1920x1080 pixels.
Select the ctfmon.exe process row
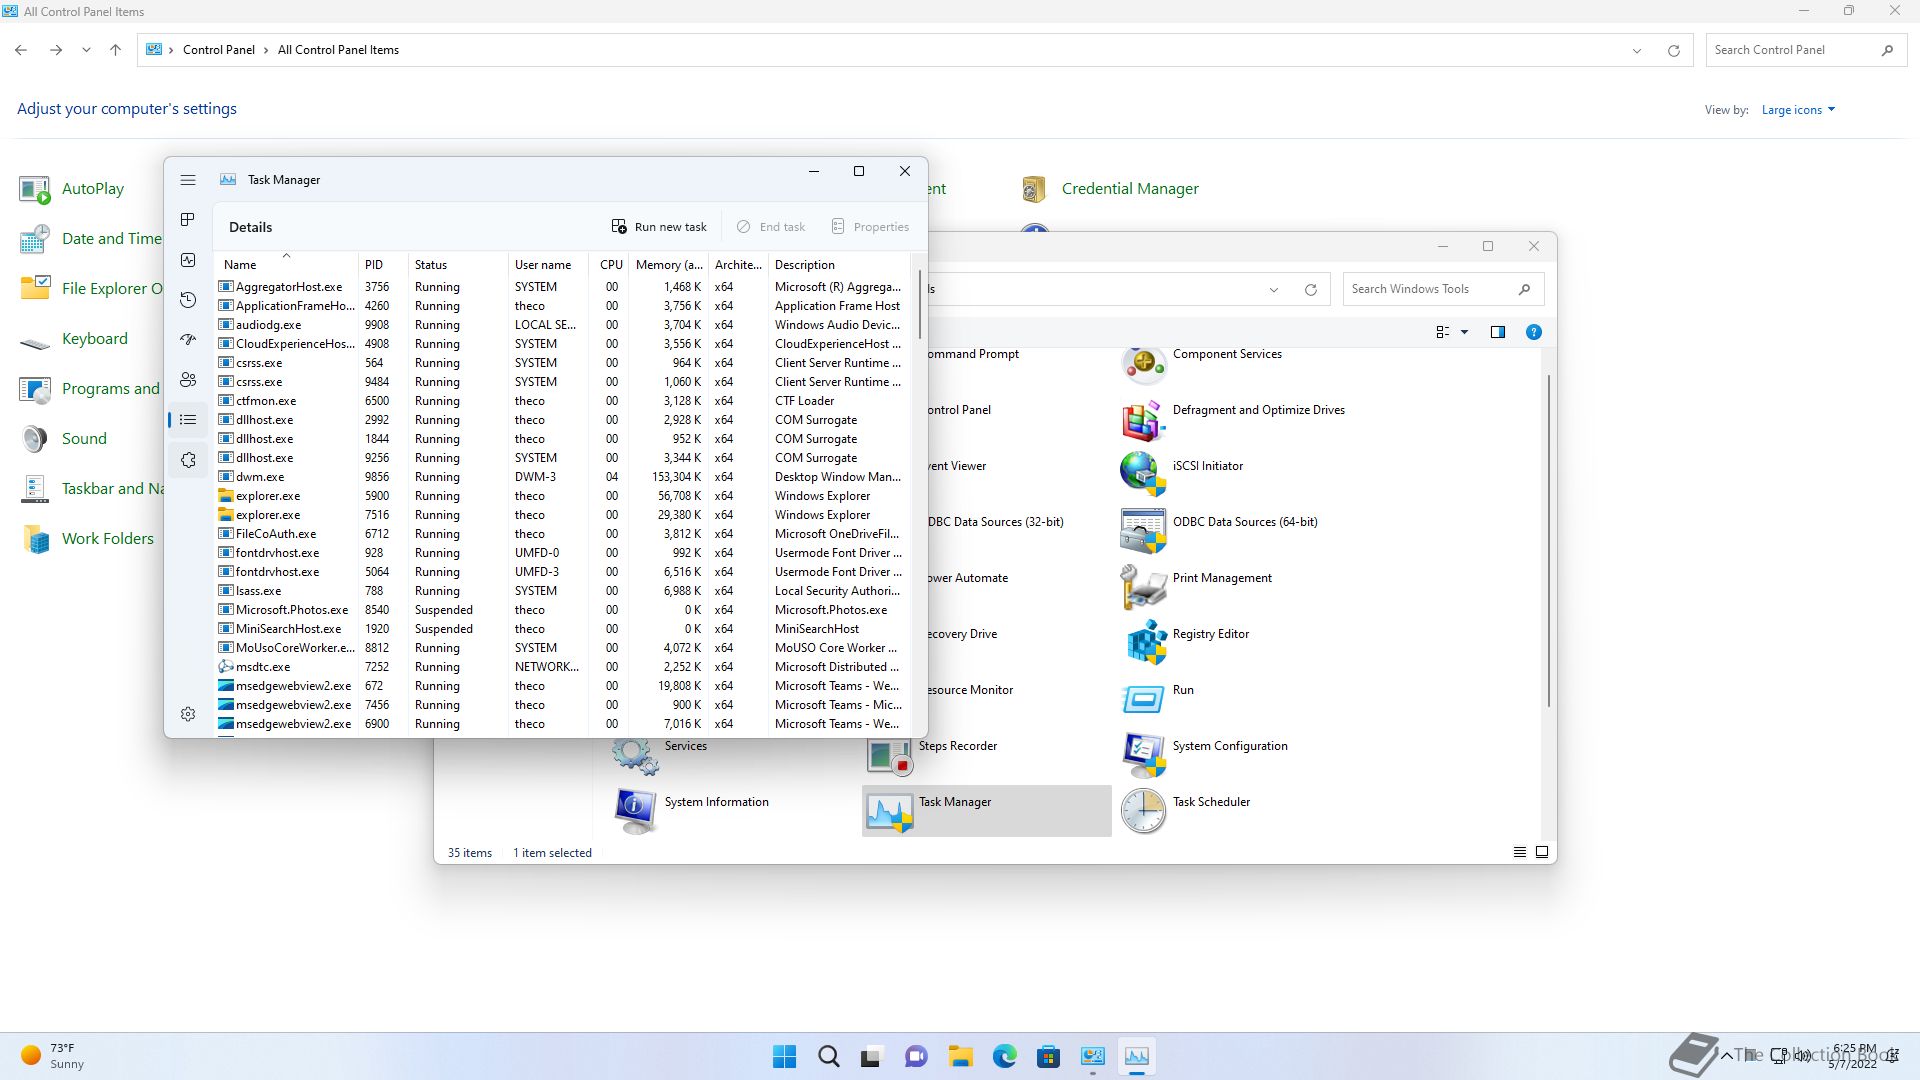pos(563,401)
